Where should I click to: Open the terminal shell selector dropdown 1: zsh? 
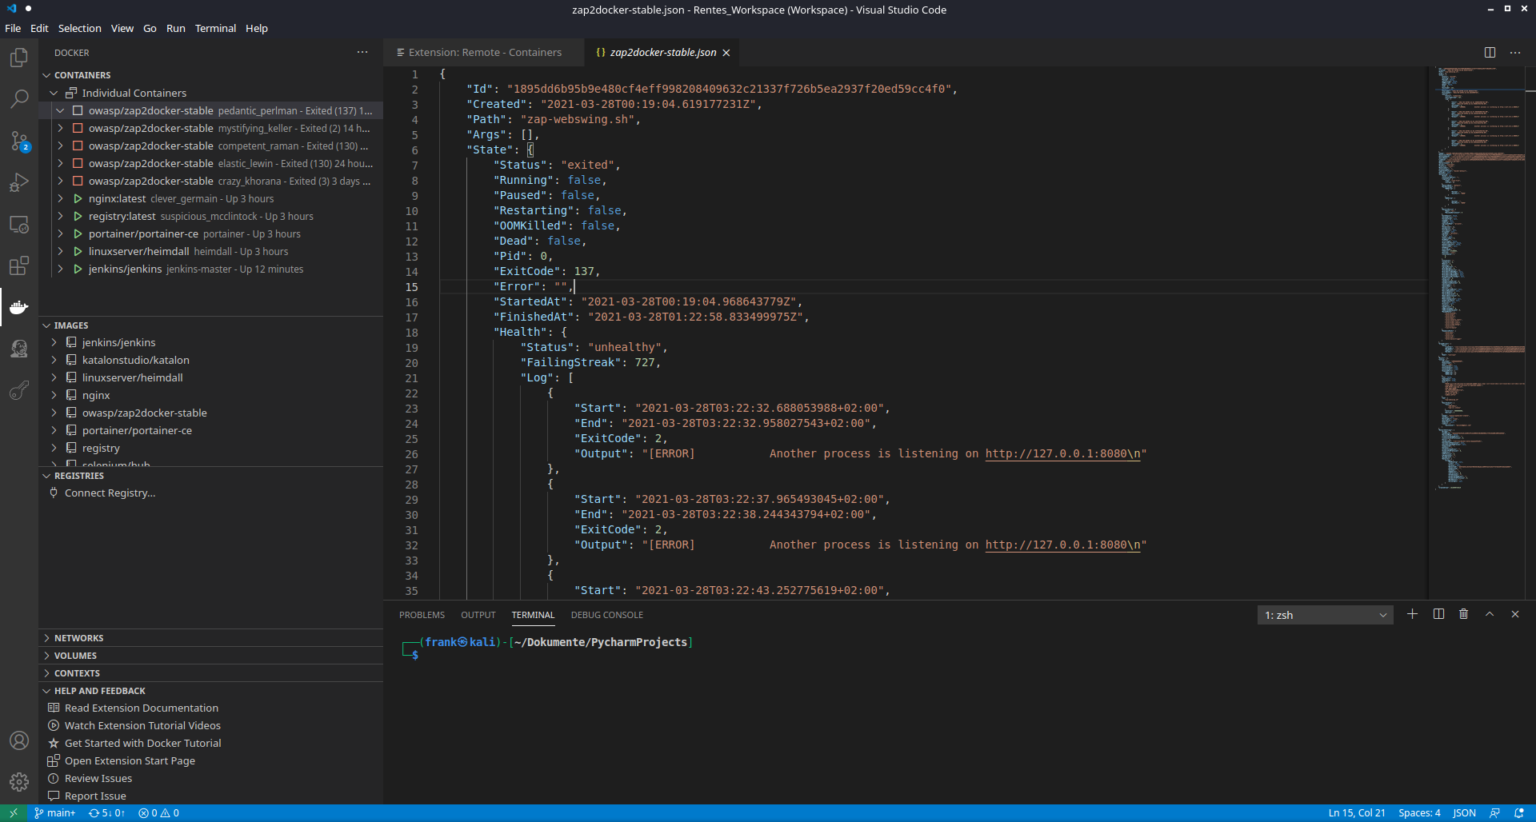(1325, 615)
